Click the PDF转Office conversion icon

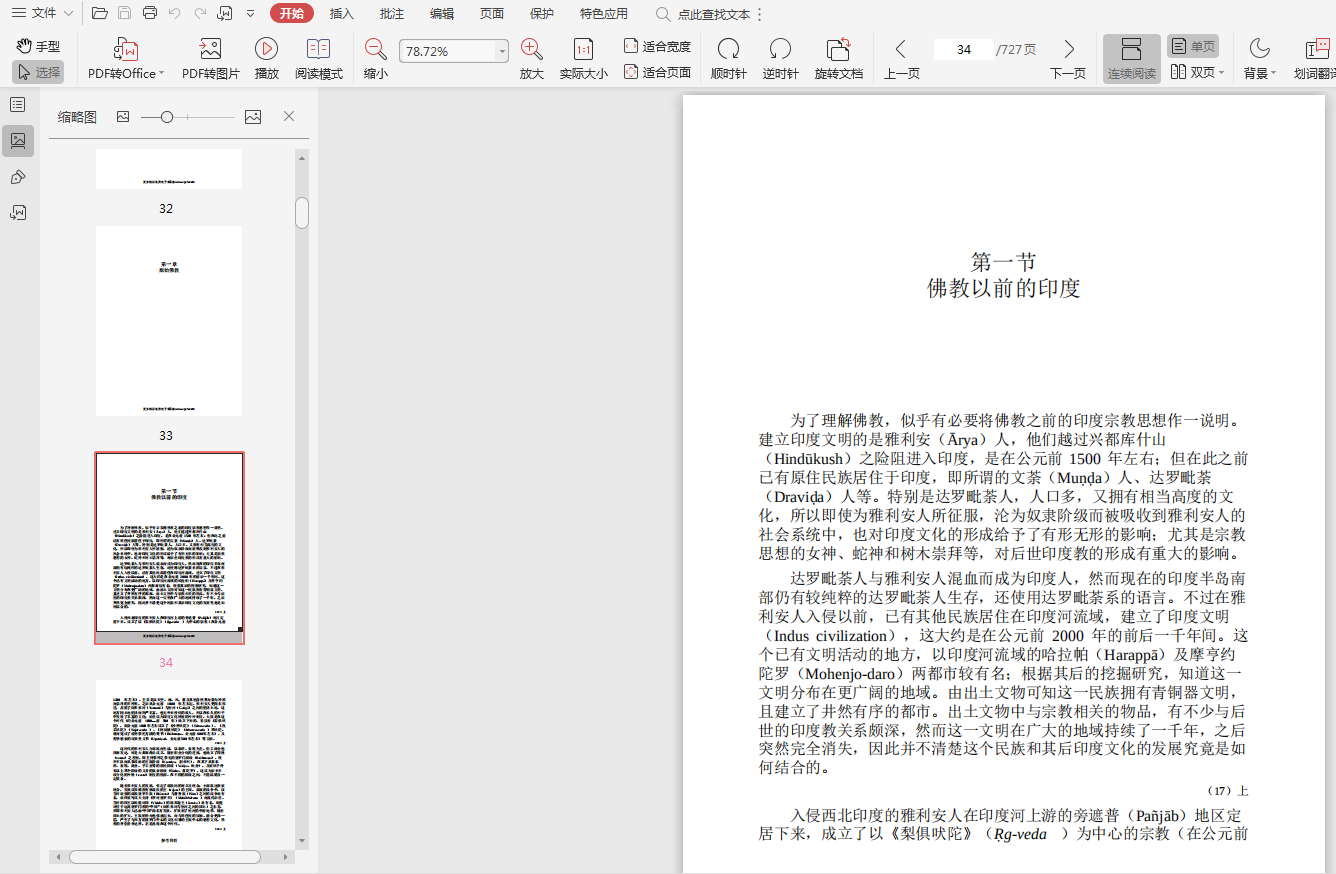point(125,49)
